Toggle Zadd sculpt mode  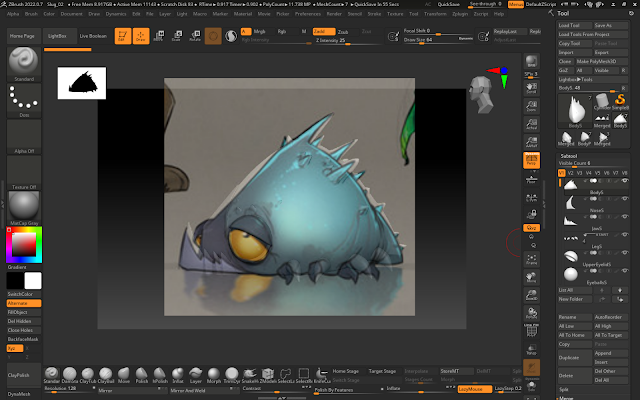pos(324,31)
